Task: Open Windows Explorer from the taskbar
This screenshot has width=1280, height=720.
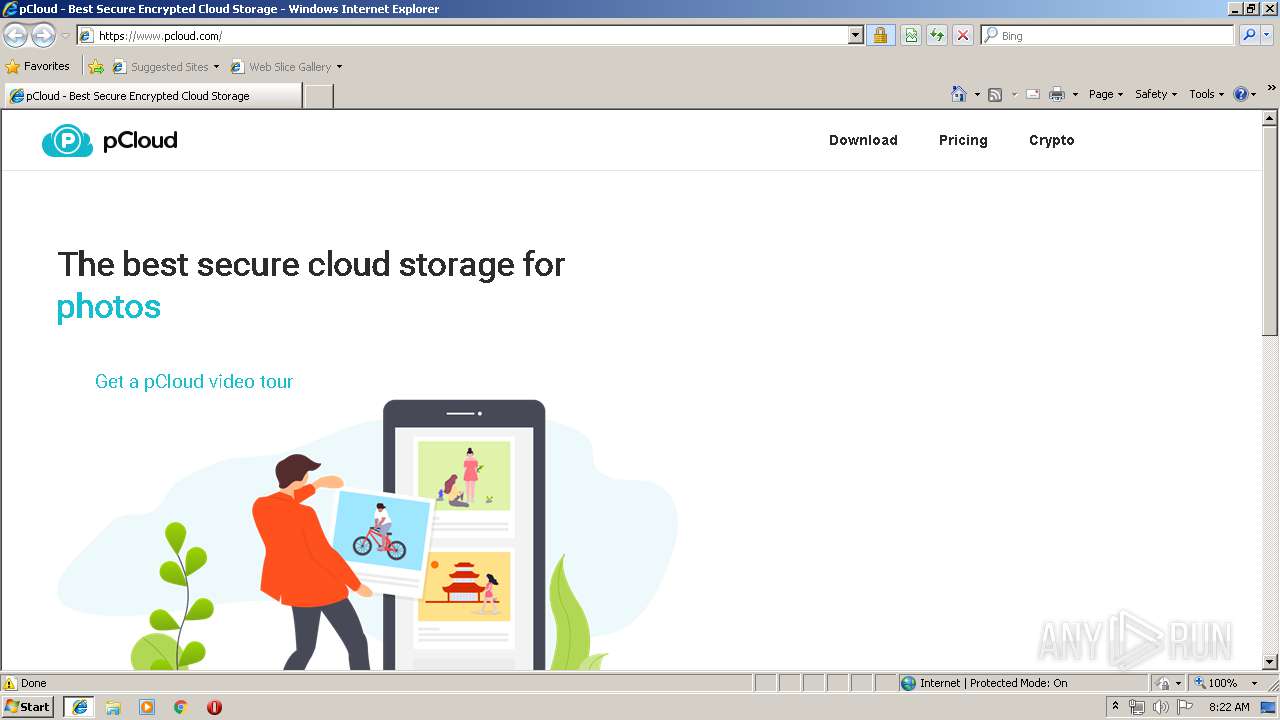Action: (x=113, y=707)
